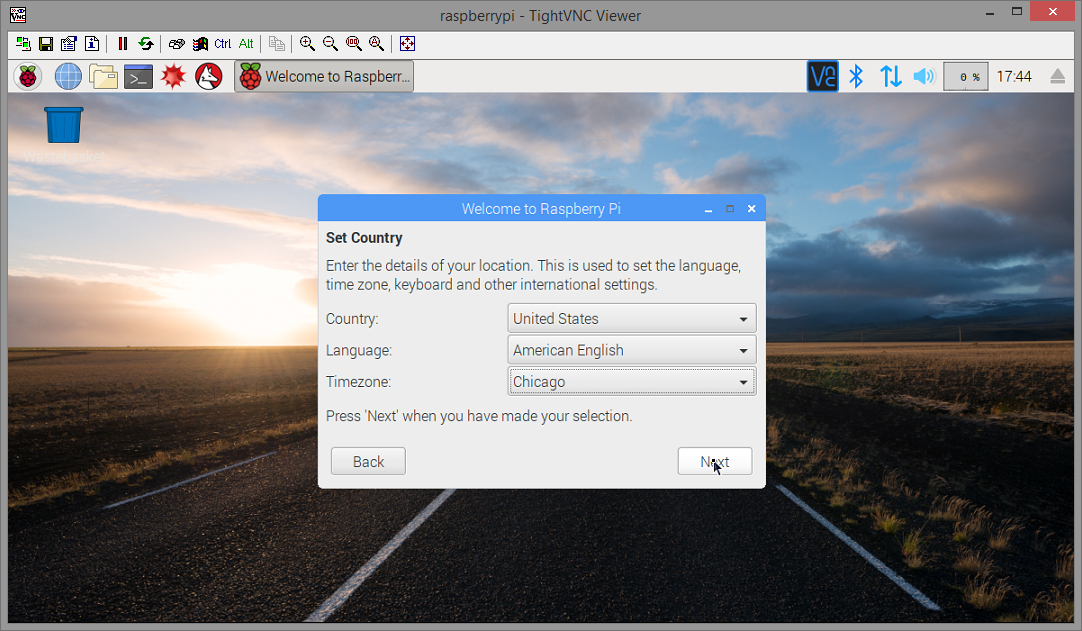This screenshot has height=631, width=1082.
Task: Show TightVNC connection info icon
Action: pyautogui.click(x=92, y=44)
